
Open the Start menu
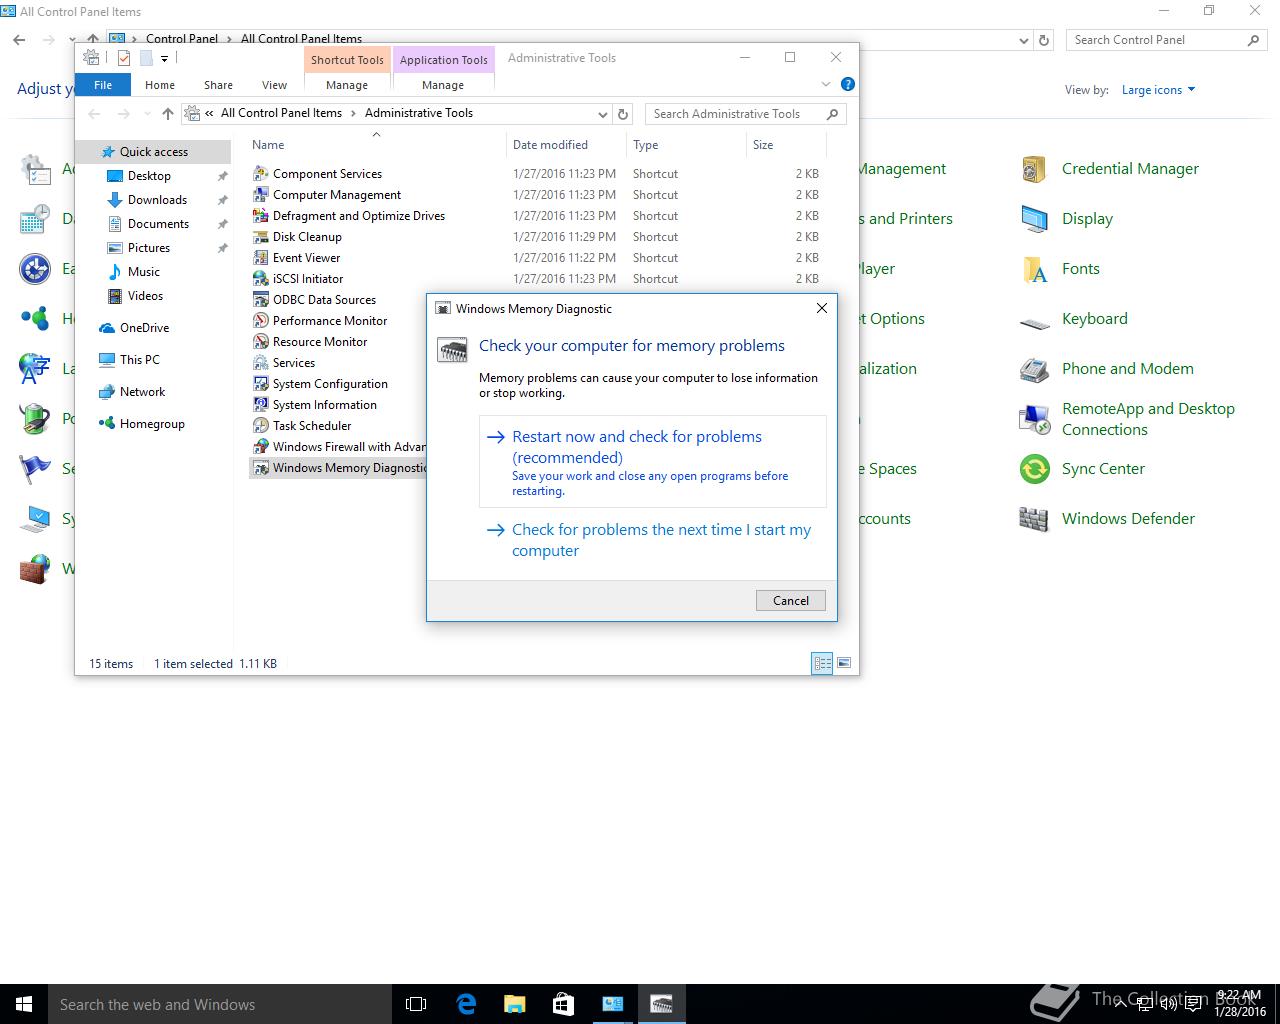pos(24,1004)
